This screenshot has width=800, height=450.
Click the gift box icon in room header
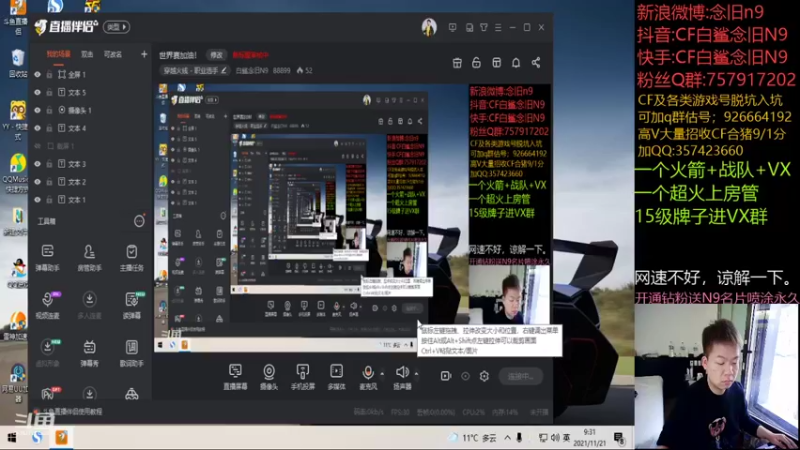(x=457, y=62)
